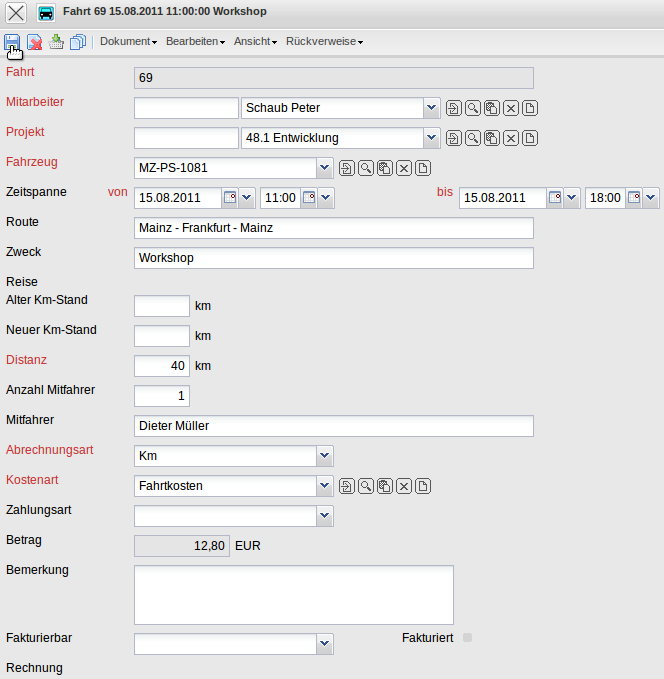Expand the Fakturierbar dropdown
Screen dimensions: 664x679
coord(324,644)
